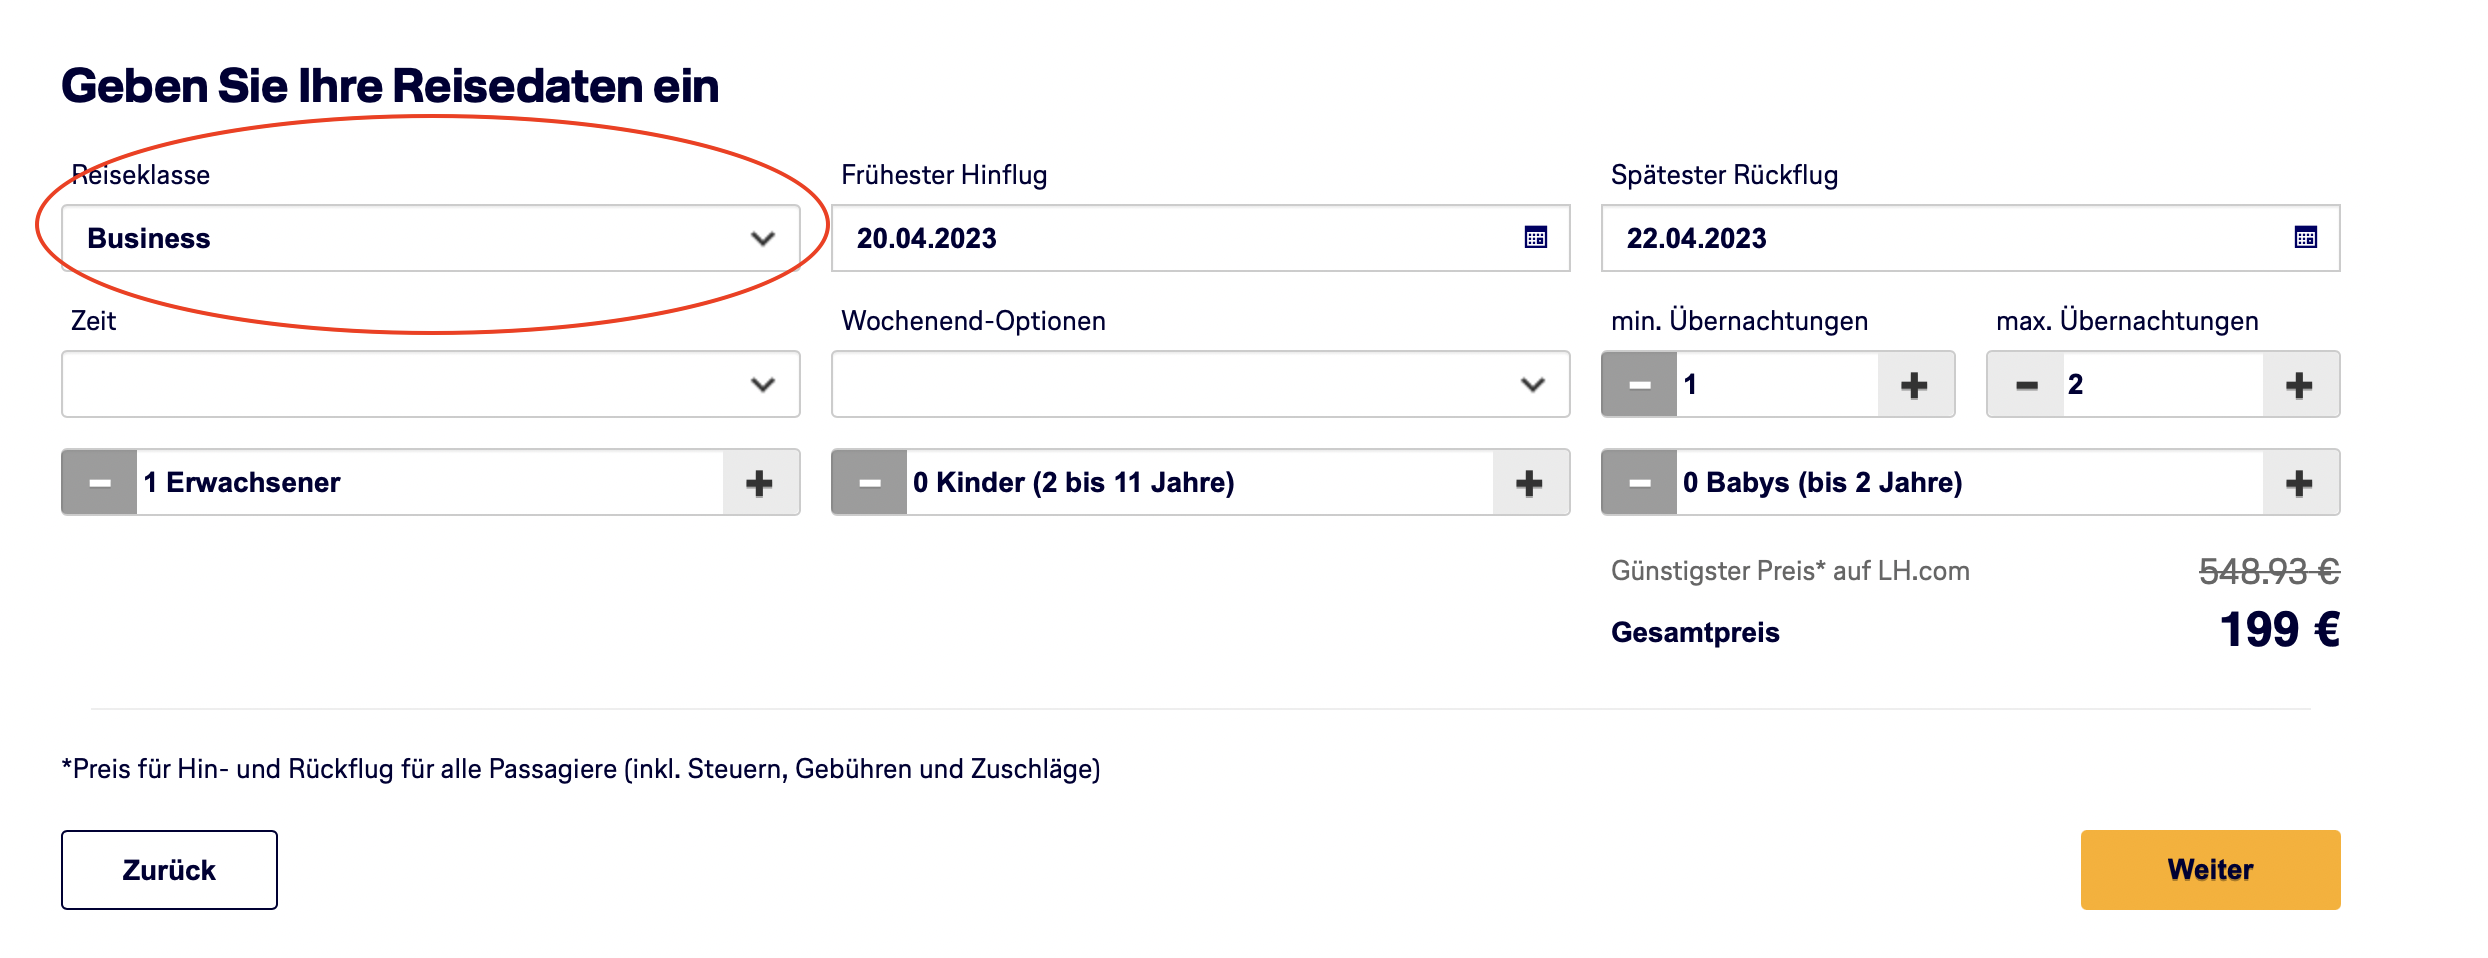2488x958 pixels.
Task: Add a Babys passenger with plus
Action: [x=2299, y=483]
